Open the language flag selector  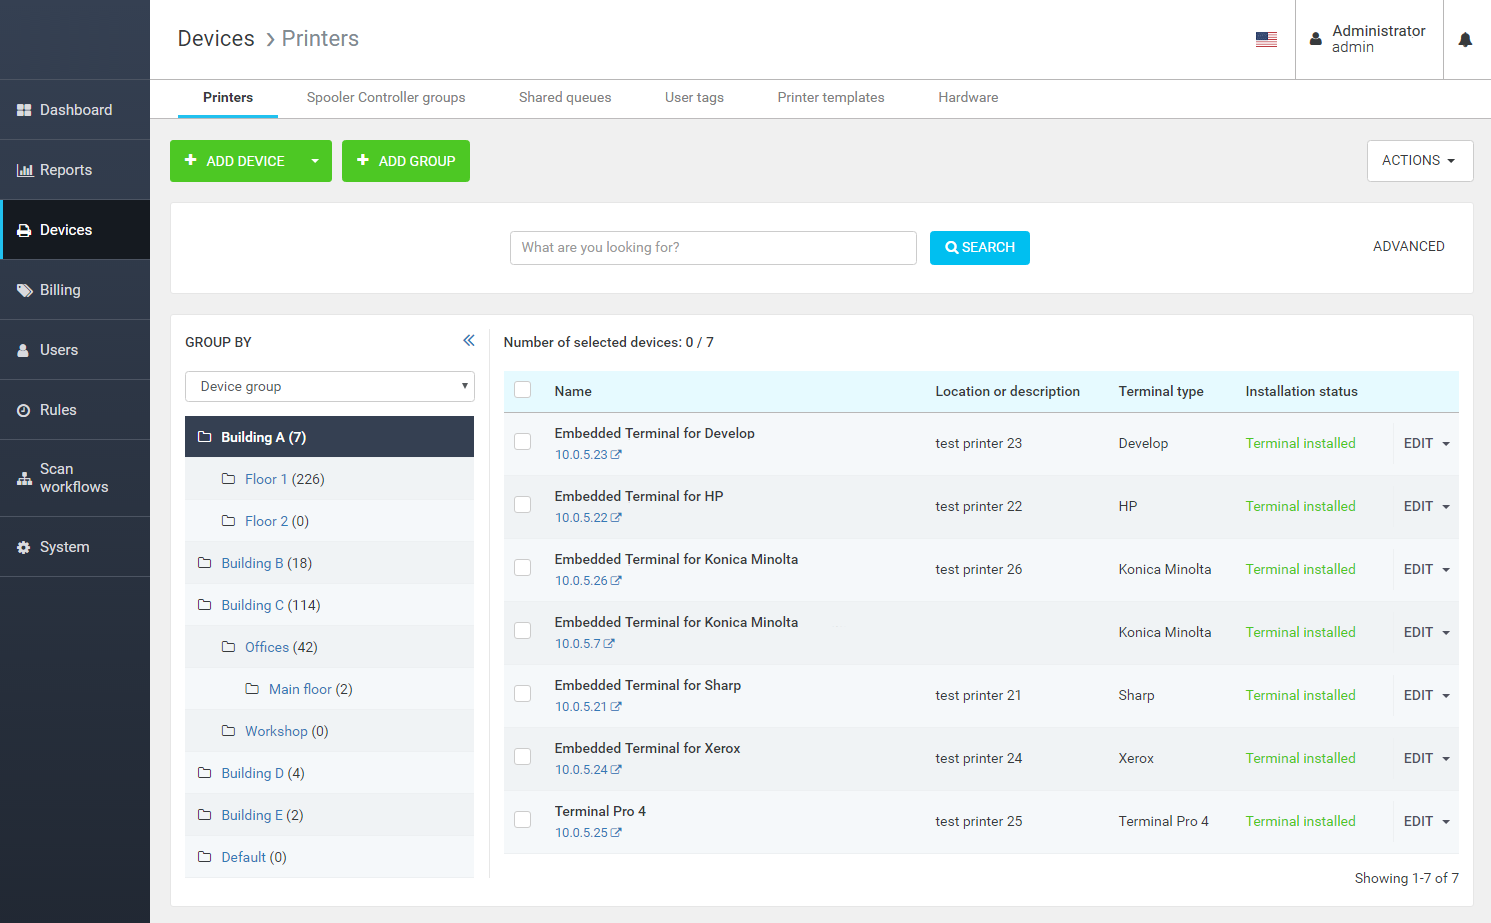[x=1266, y=40]
